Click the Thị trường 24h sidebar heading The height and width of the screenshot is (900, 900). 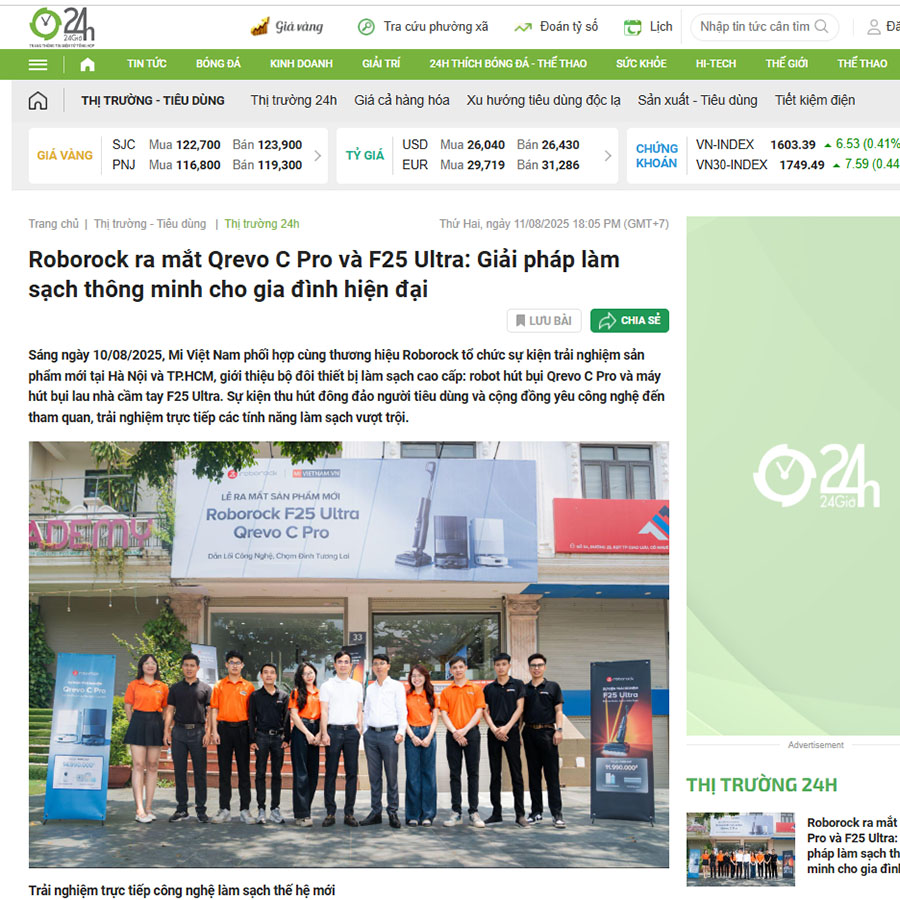[762, 785]
